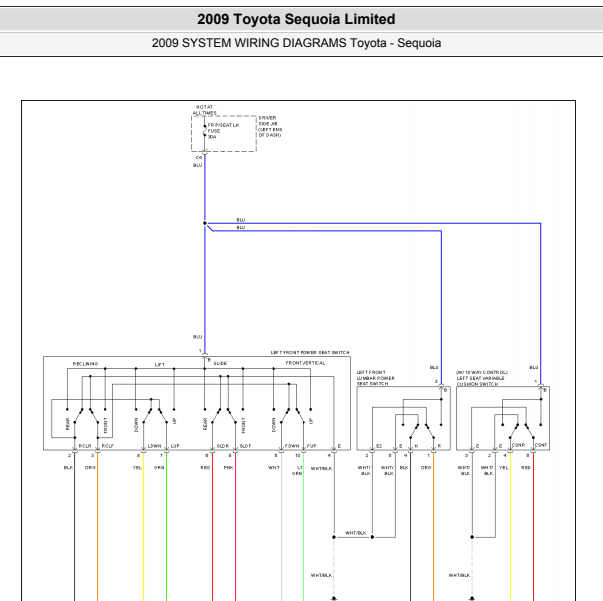603x601 pixels.
Task: Click the 'REAR' contact label in RECLINING section
Action: 68,424
